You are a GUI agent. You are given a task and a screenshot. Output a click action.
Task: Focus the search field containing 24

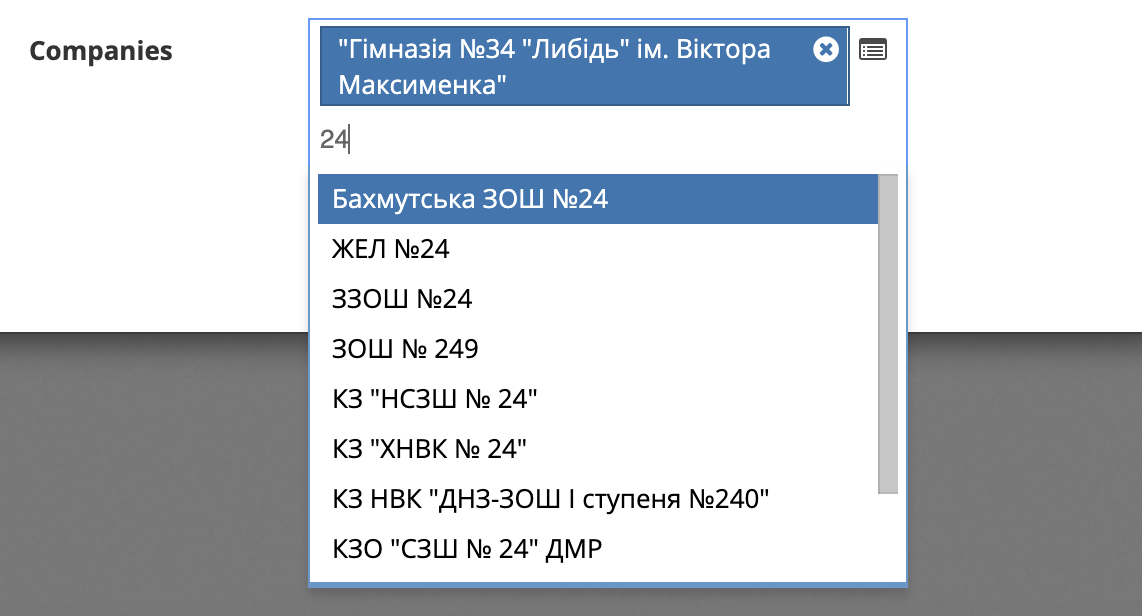click(x=600, y=140)
